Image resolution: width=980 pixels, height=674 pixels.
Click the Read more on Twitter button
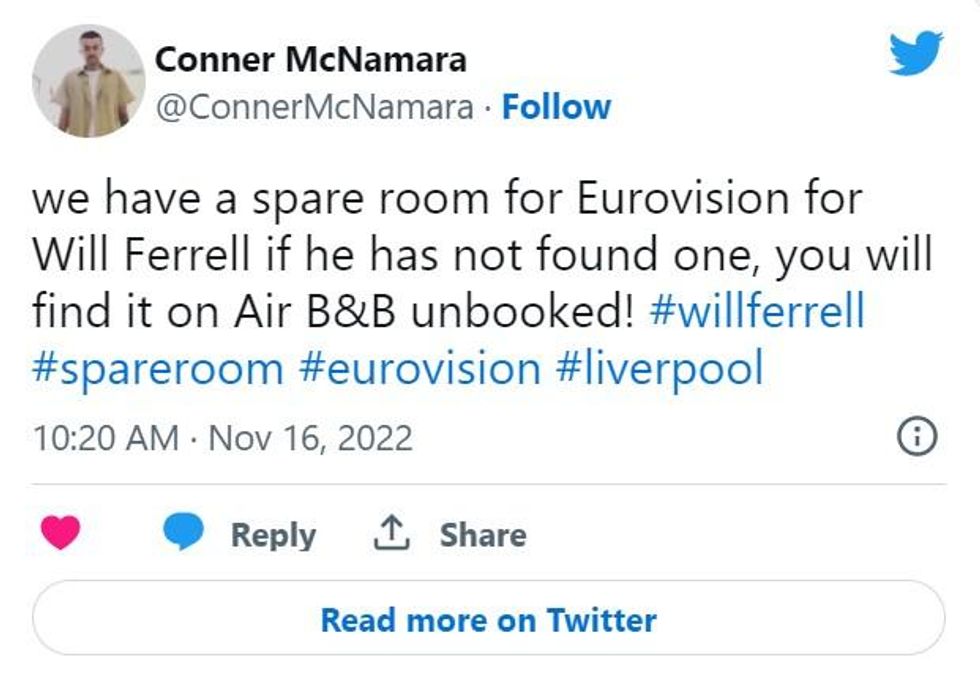(488, 620)
